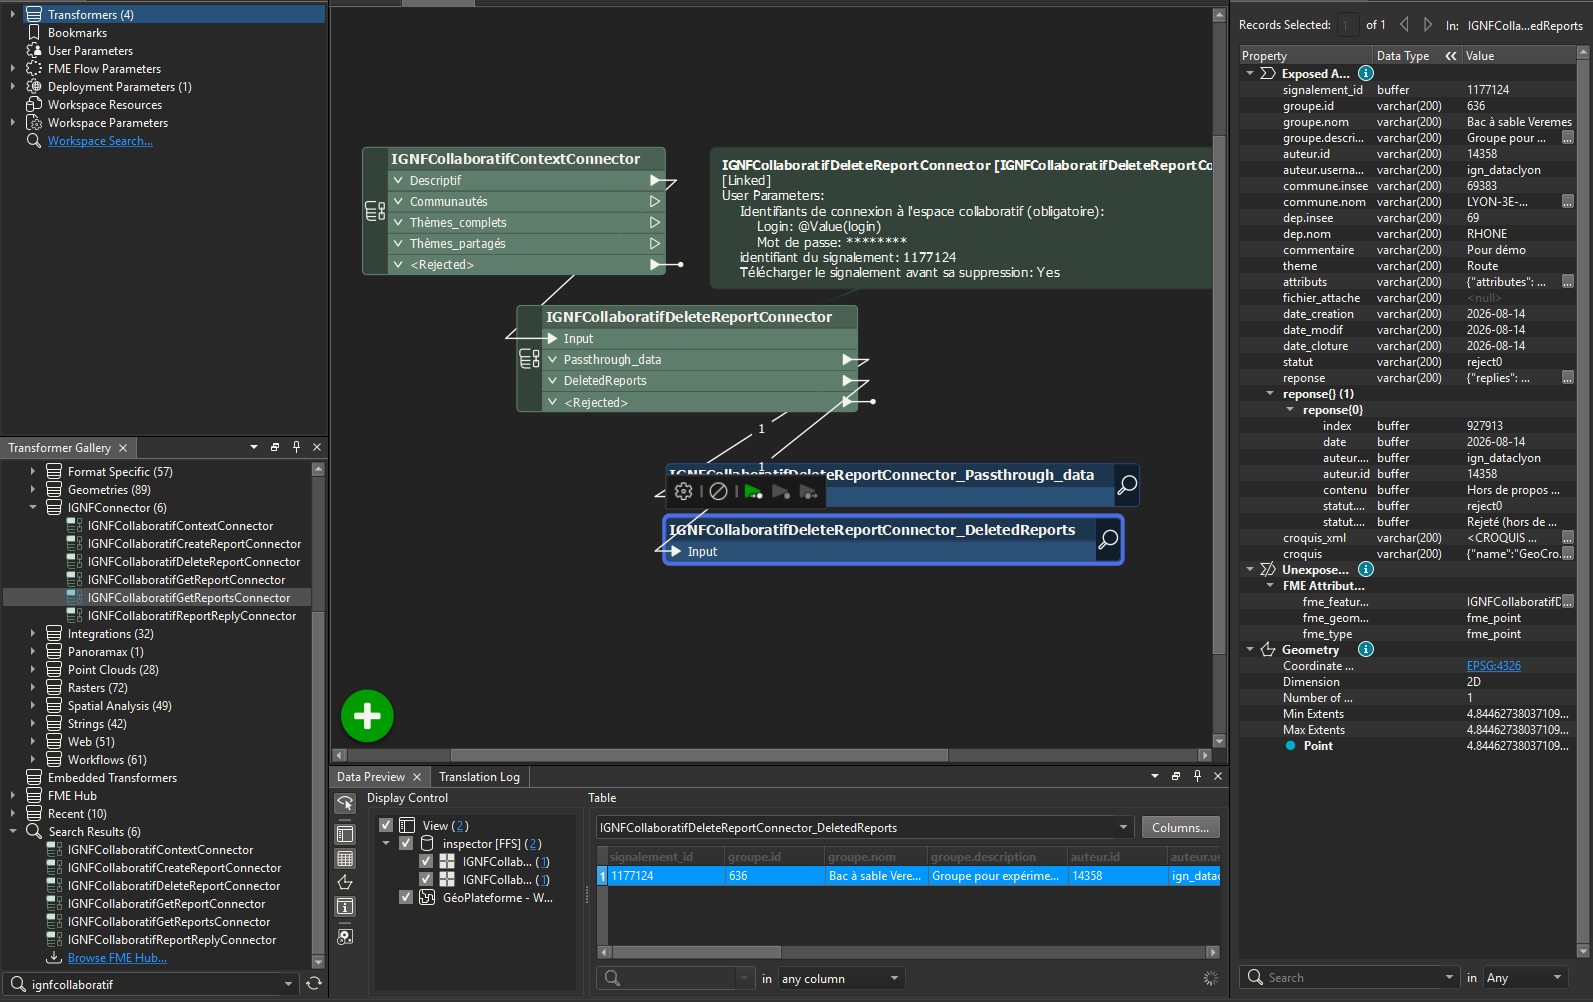Float the Data Preview panel
Screen dimensions: 1593x1002
1176,776
